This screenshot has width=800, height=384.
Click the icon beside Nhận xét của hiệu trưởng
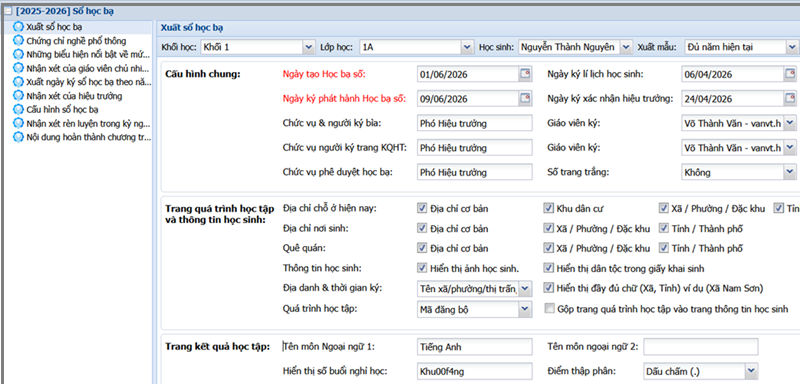pos(19,96)
